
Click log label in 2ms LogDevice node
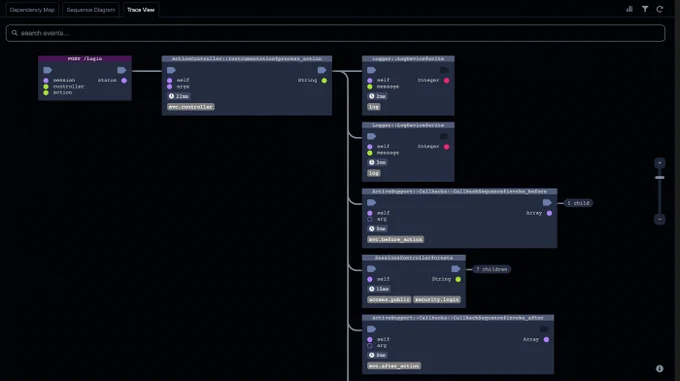tap(374, 107)
